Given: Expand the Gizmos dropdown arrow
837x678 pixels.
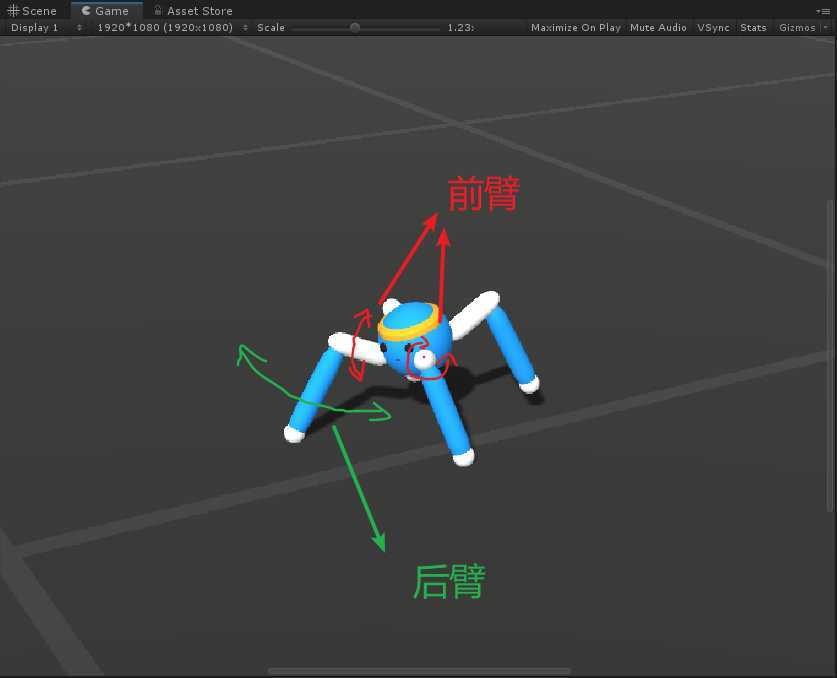Looking at the screenshot, I should (x=825, y=28).
